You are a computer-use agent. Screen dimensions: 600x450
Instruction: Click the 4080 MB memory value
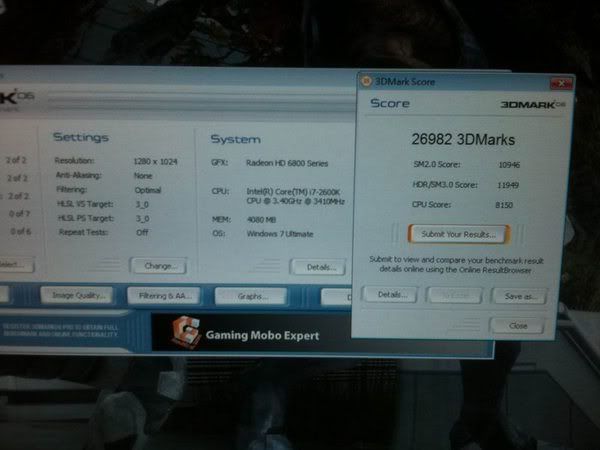click(x=262, y=220)
